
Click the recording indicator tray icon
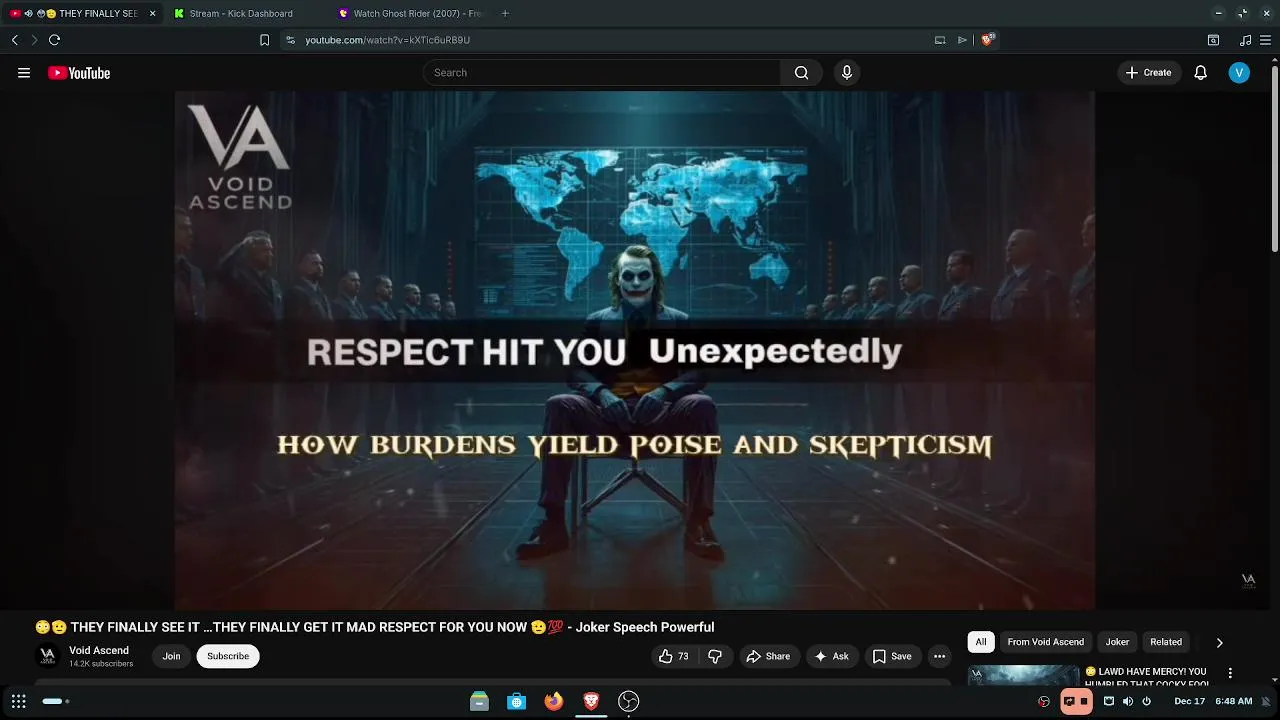(1076, 701)
